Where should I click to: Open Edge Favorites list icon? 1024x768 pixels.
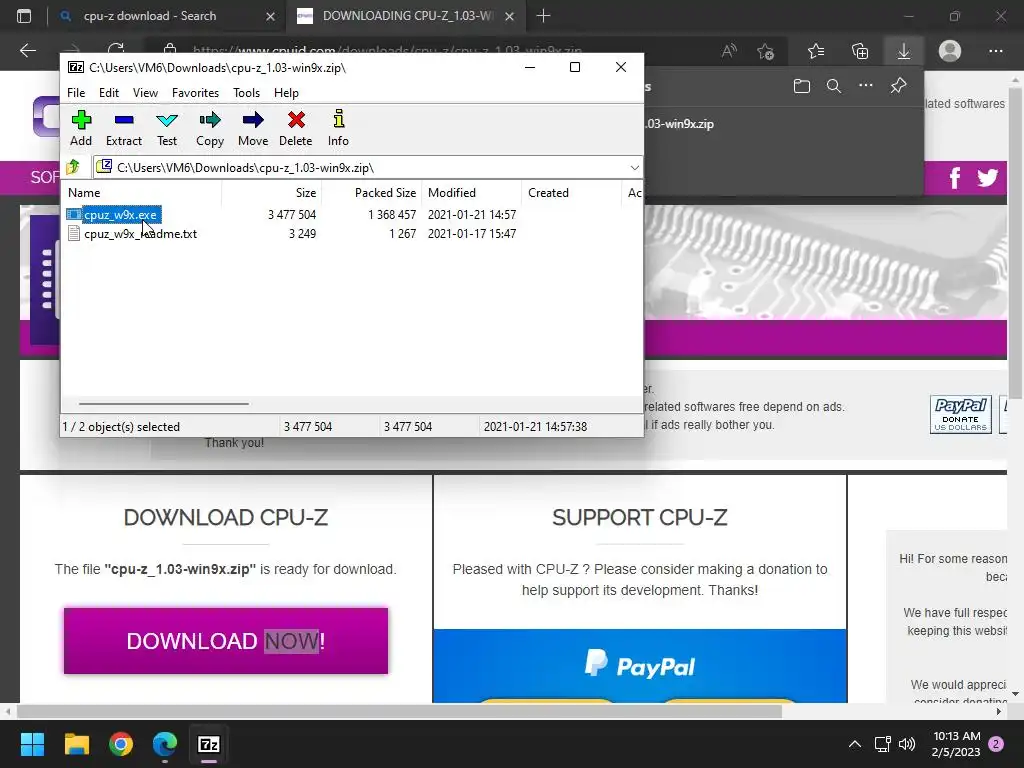tap(816, 51)
